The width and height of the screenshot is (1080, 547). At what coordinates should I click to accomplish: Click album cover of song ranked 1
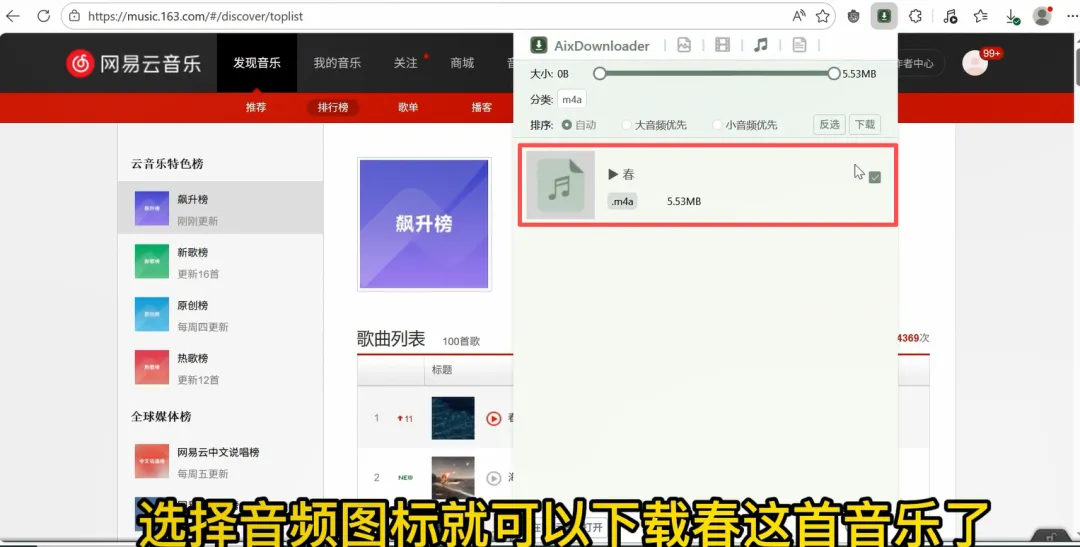point(453,418)
